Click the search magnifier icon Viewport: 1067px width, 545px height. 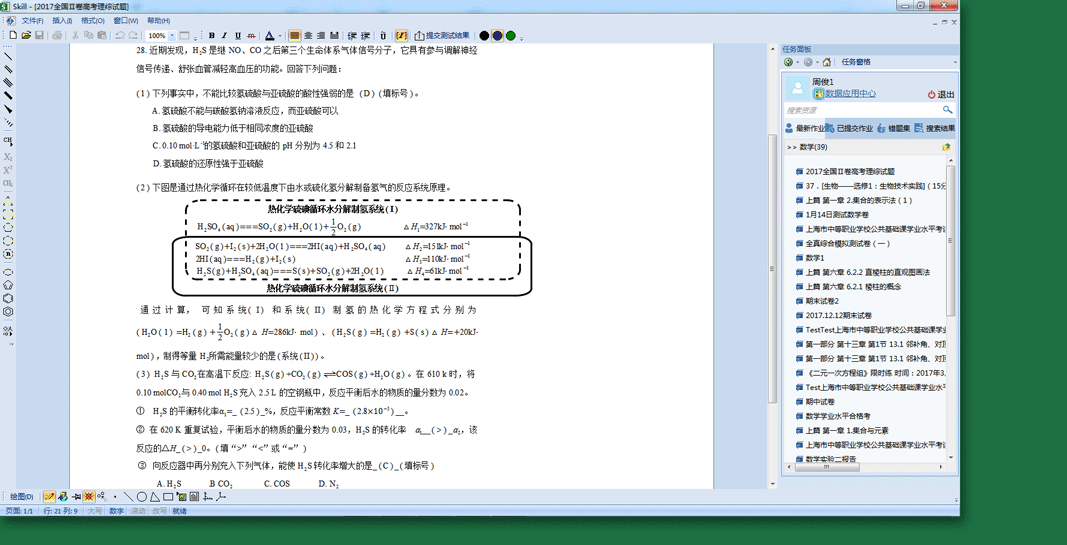click(947, 110)
